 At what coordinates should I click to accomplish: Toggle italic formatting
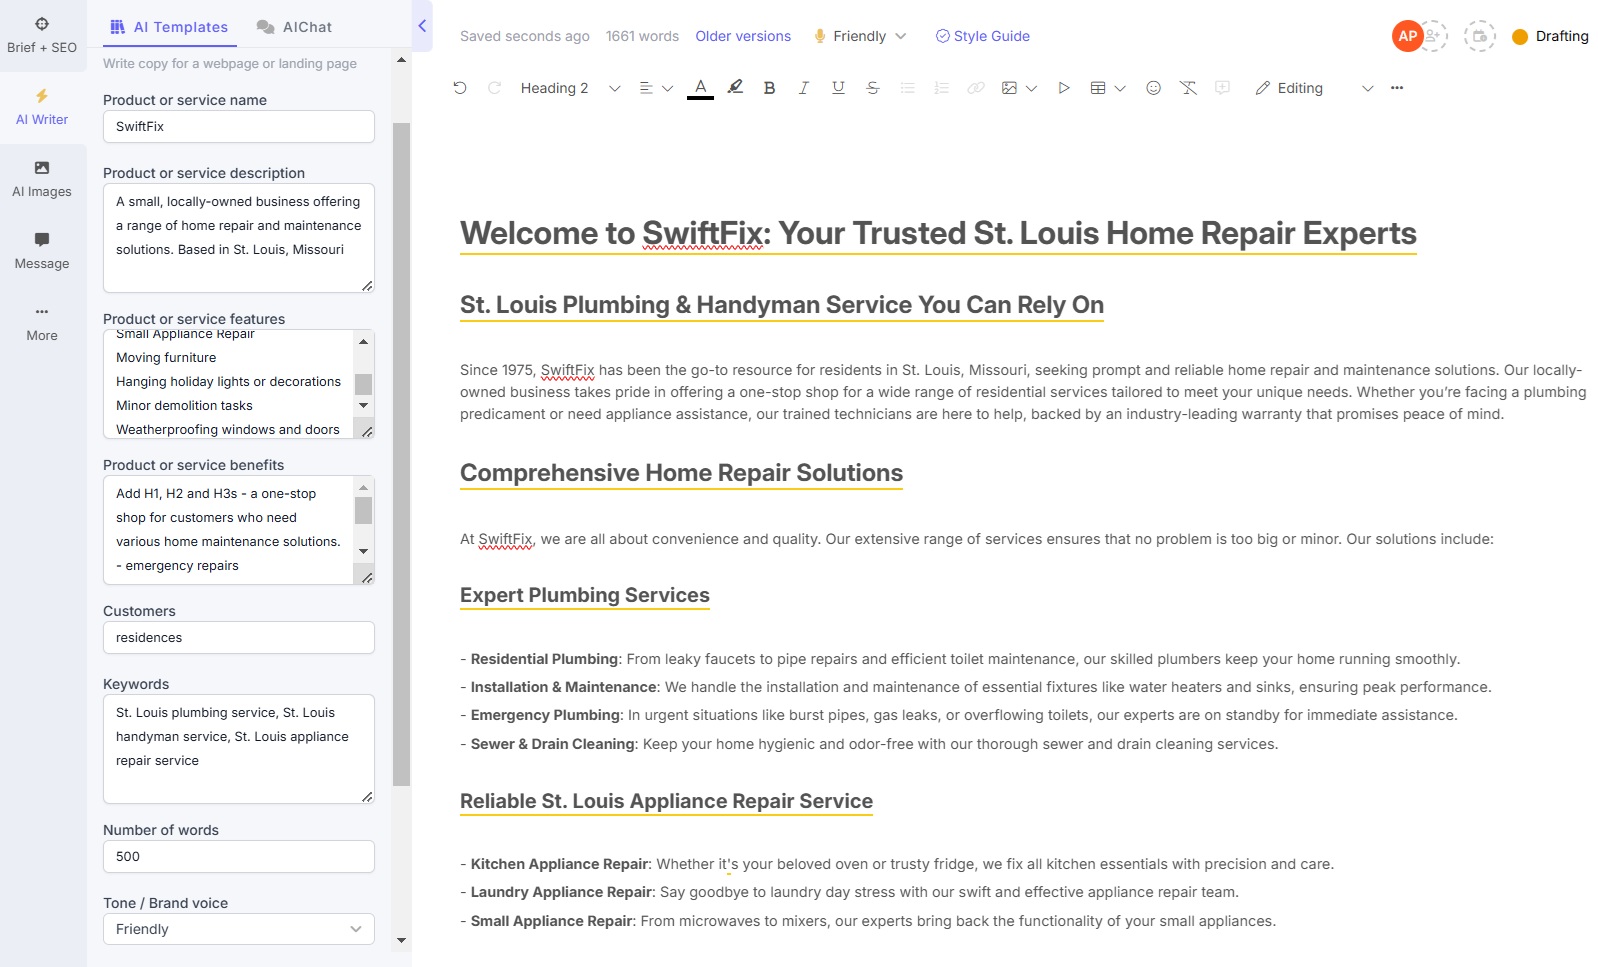(803, 88)
